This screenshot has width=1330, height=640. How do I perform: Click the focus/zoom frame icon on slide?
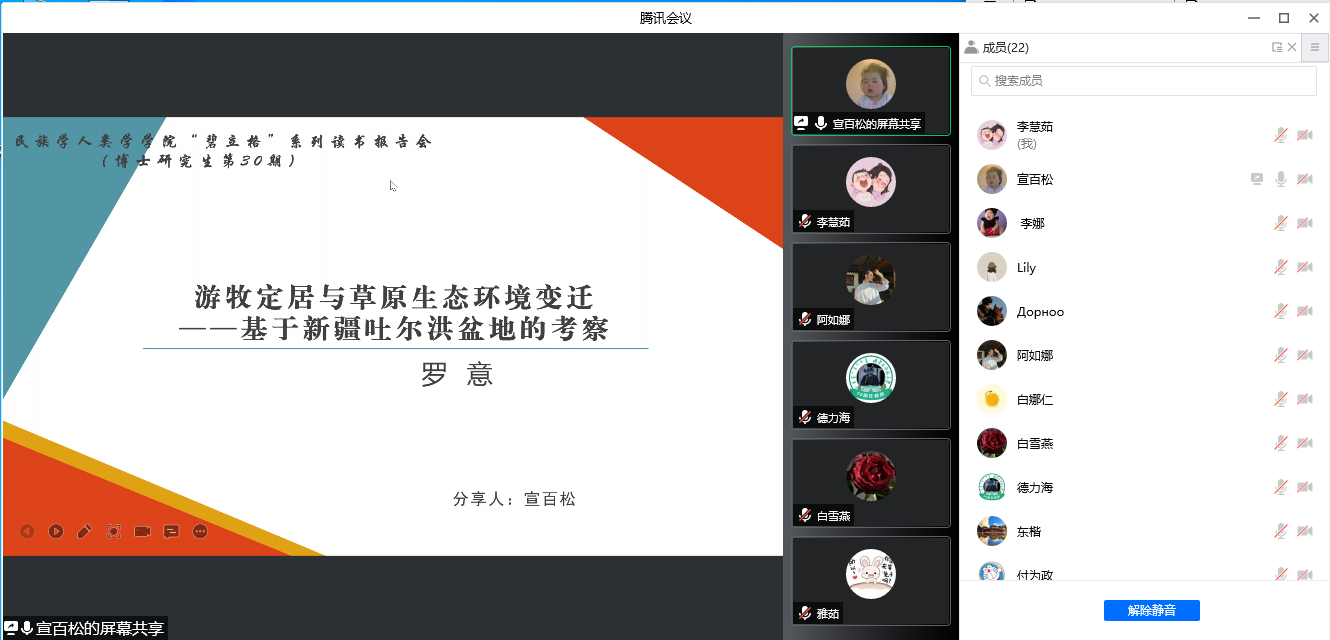(113, 531)
